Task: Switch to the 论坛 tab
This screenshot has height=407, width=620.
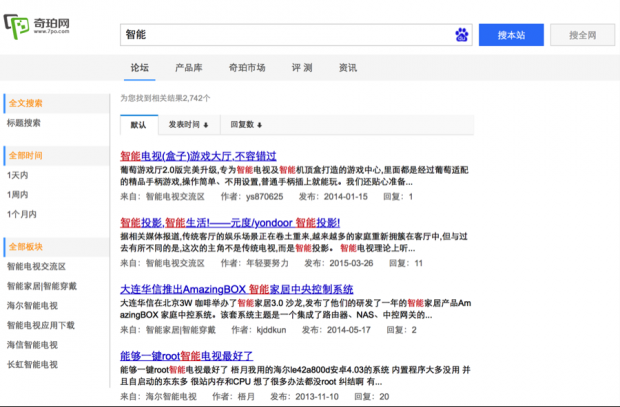Action: (x=139, y=68)
